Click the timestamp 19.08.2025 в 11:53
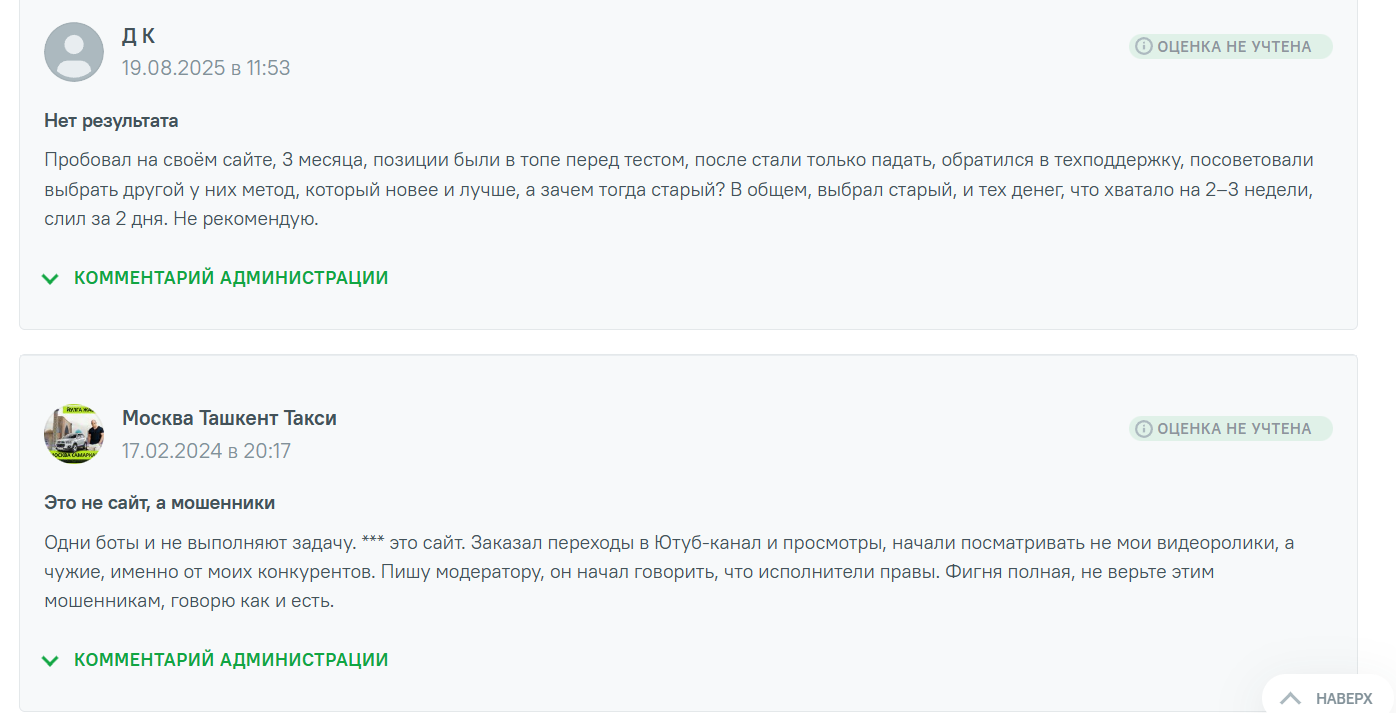 (x=206, y=68)
